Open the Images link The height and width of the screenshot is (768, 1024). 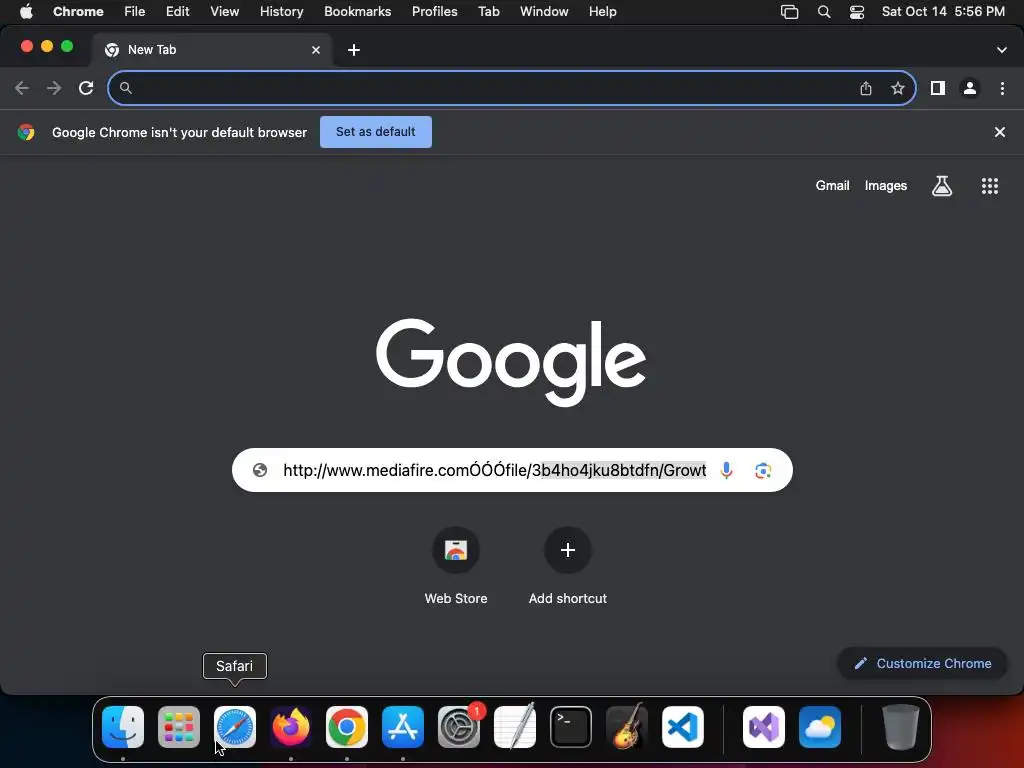886,185
